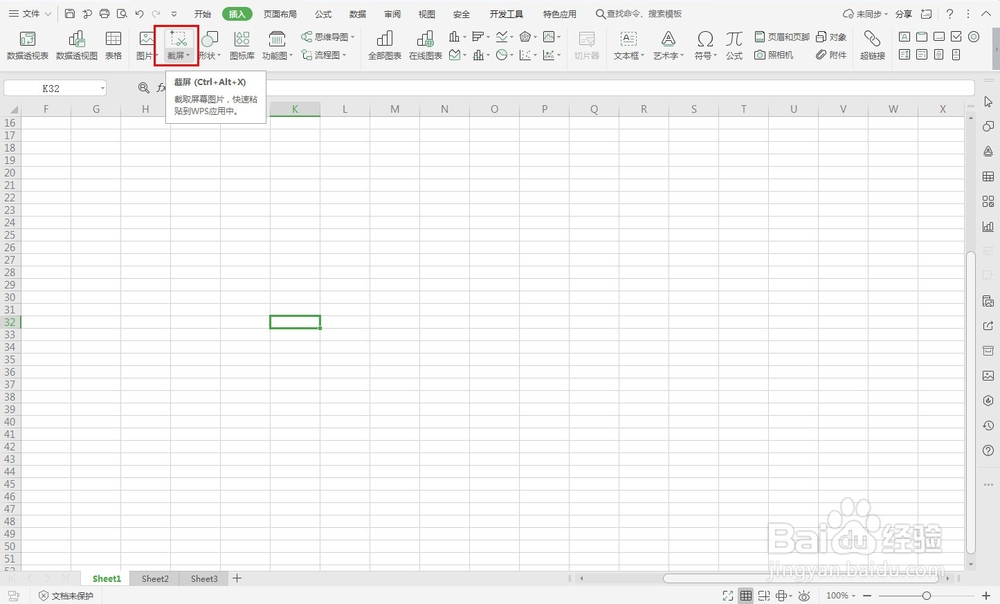Click the 分享 share button
Screen dimensions: 1000x604
click(x=904, y=13)
